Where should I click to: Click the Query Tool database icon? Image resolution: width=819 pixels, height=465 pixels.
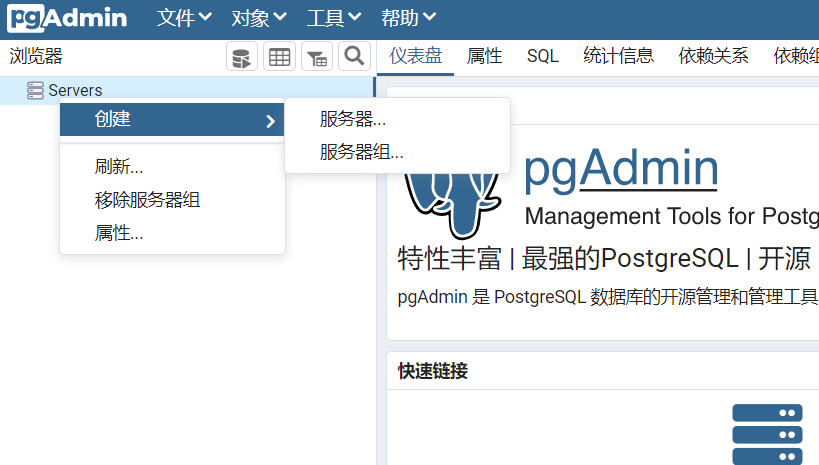pyautogui.click(x=241, y=57)
